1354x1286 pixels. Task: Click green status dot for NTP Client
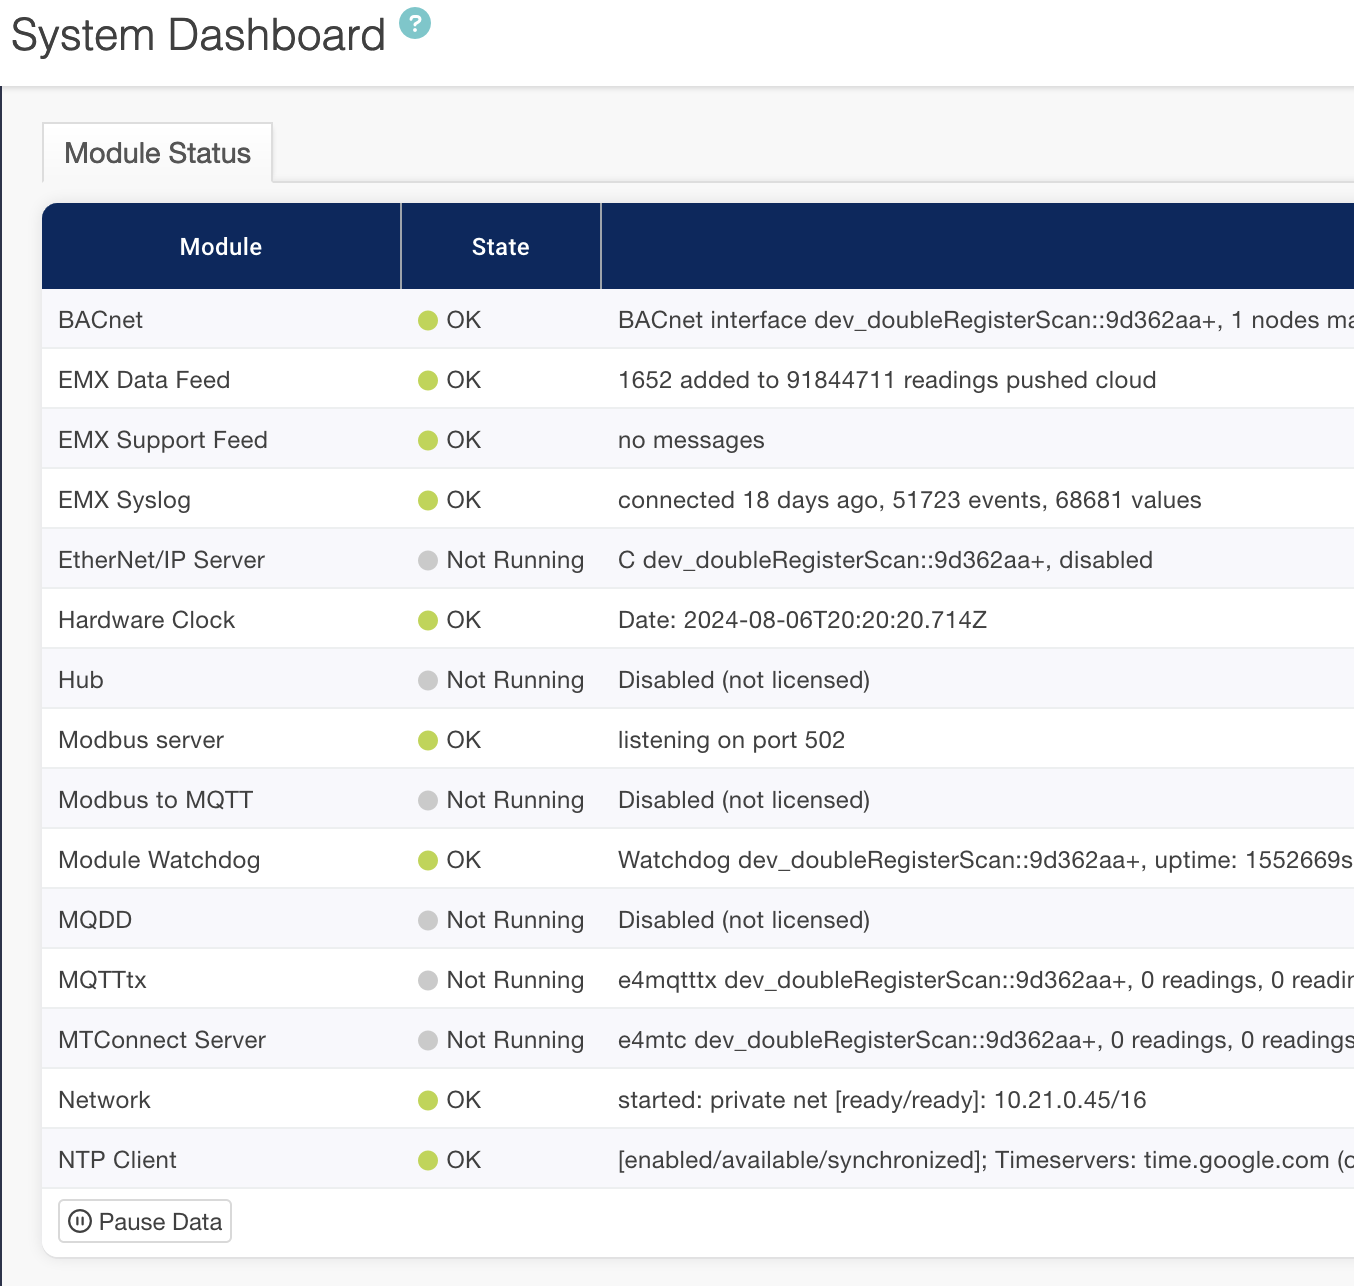pos(428,1160)
